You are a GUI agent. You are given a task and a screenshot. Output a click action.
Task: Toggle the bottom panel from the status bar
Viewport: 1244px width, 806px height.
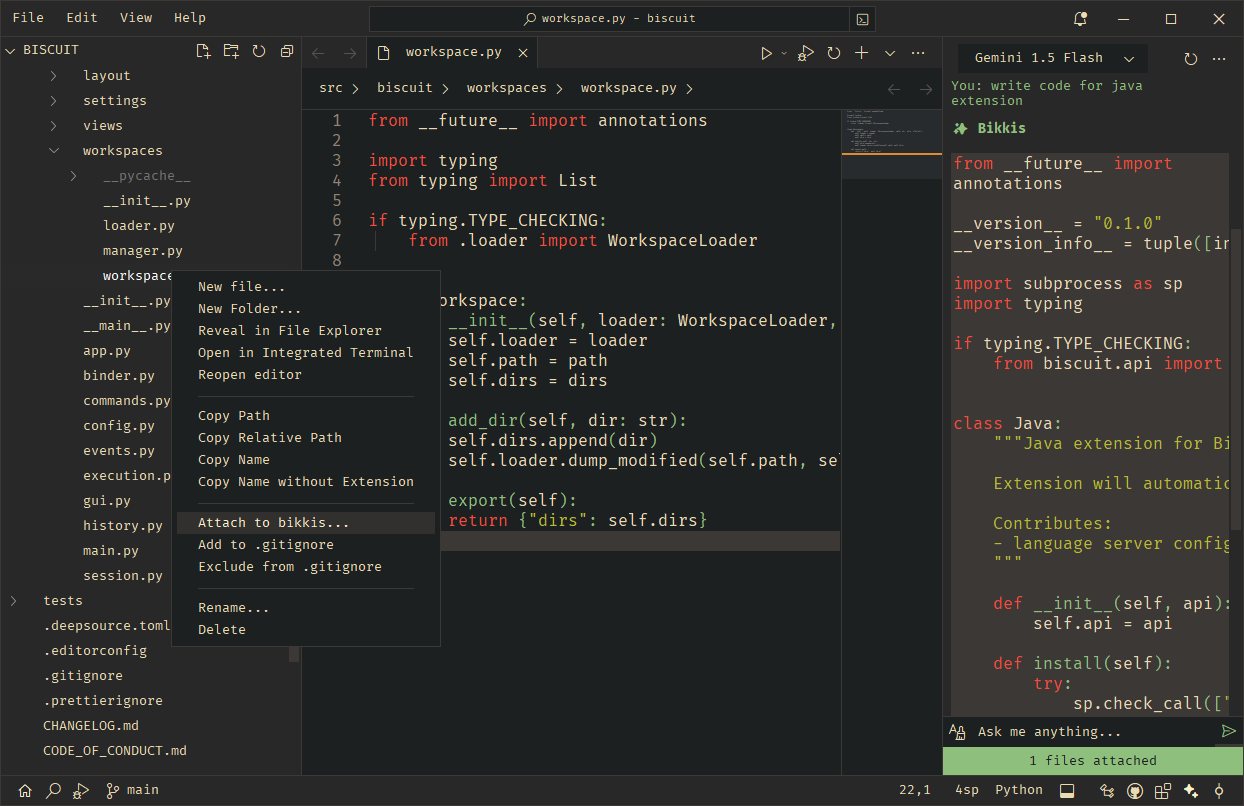coord(1067,790)
